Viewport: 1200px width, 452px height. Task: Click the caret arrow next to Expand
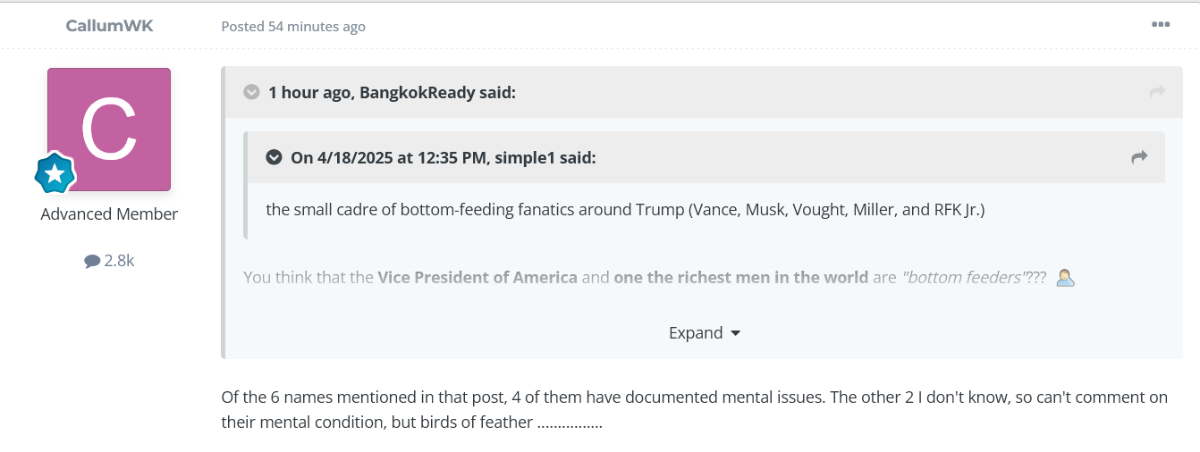(735, 334)
